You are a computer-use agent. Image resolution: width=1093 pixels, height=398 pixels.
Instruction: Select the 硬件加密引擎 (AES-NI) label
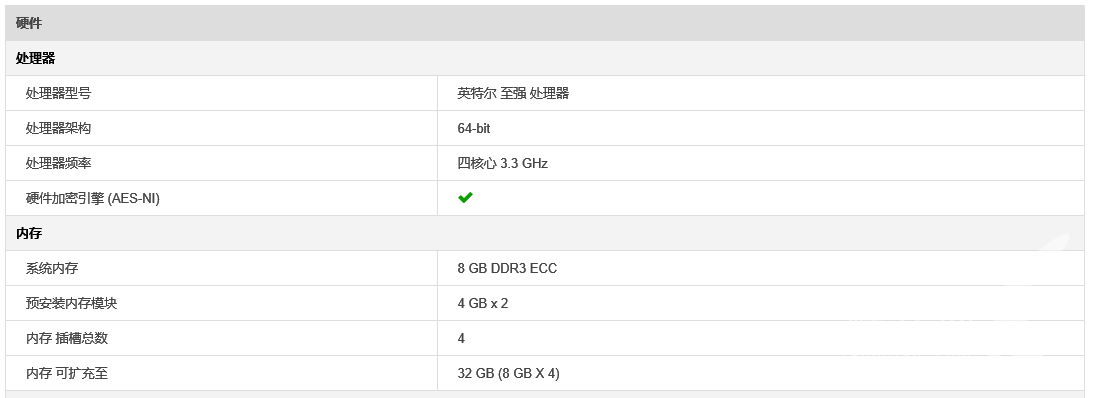(x=93, y=199)
